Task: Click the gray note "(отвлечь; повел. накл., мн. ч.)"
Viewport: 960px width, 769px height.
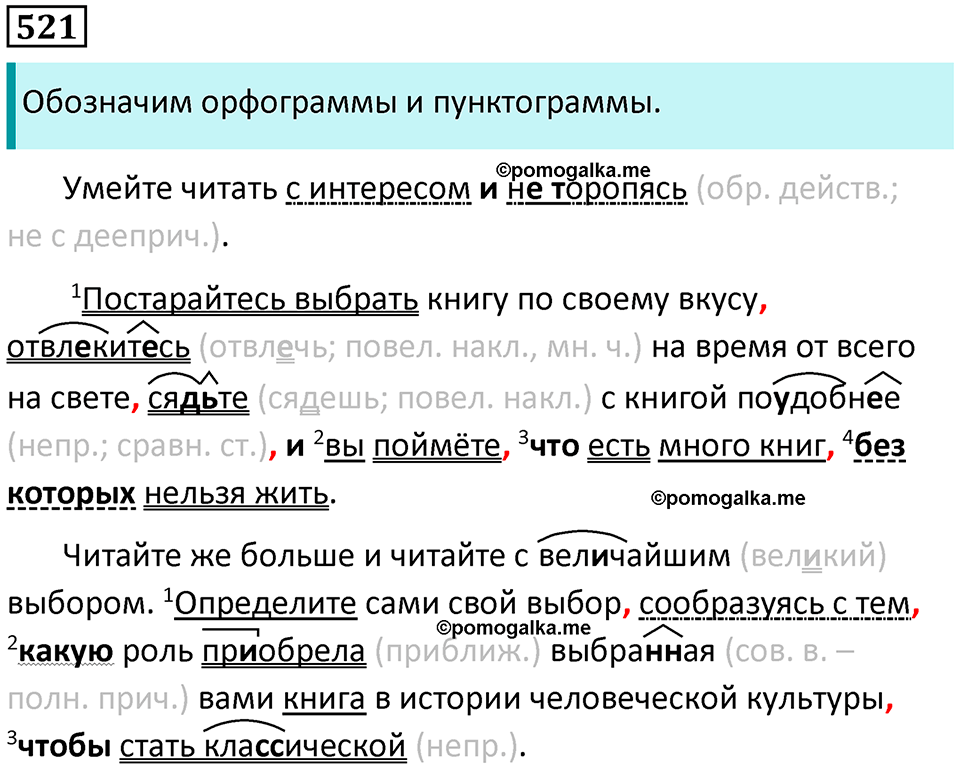Action: pos(421,348)
